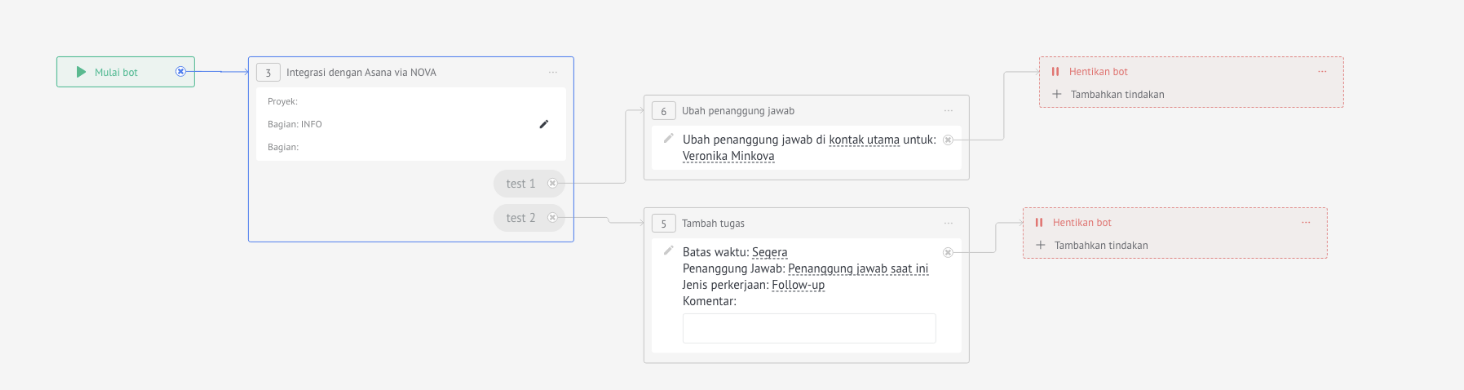Image resolution: width=1464 pixels, height=390 pixels.
Task: Click the step number 3 badge
Action: coord(268,72)
